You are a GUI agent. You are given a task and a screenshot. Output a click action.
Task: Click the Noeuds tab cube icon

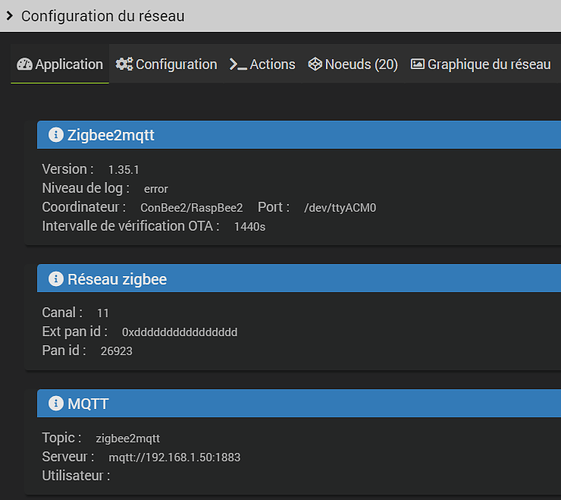coord(315,64)
